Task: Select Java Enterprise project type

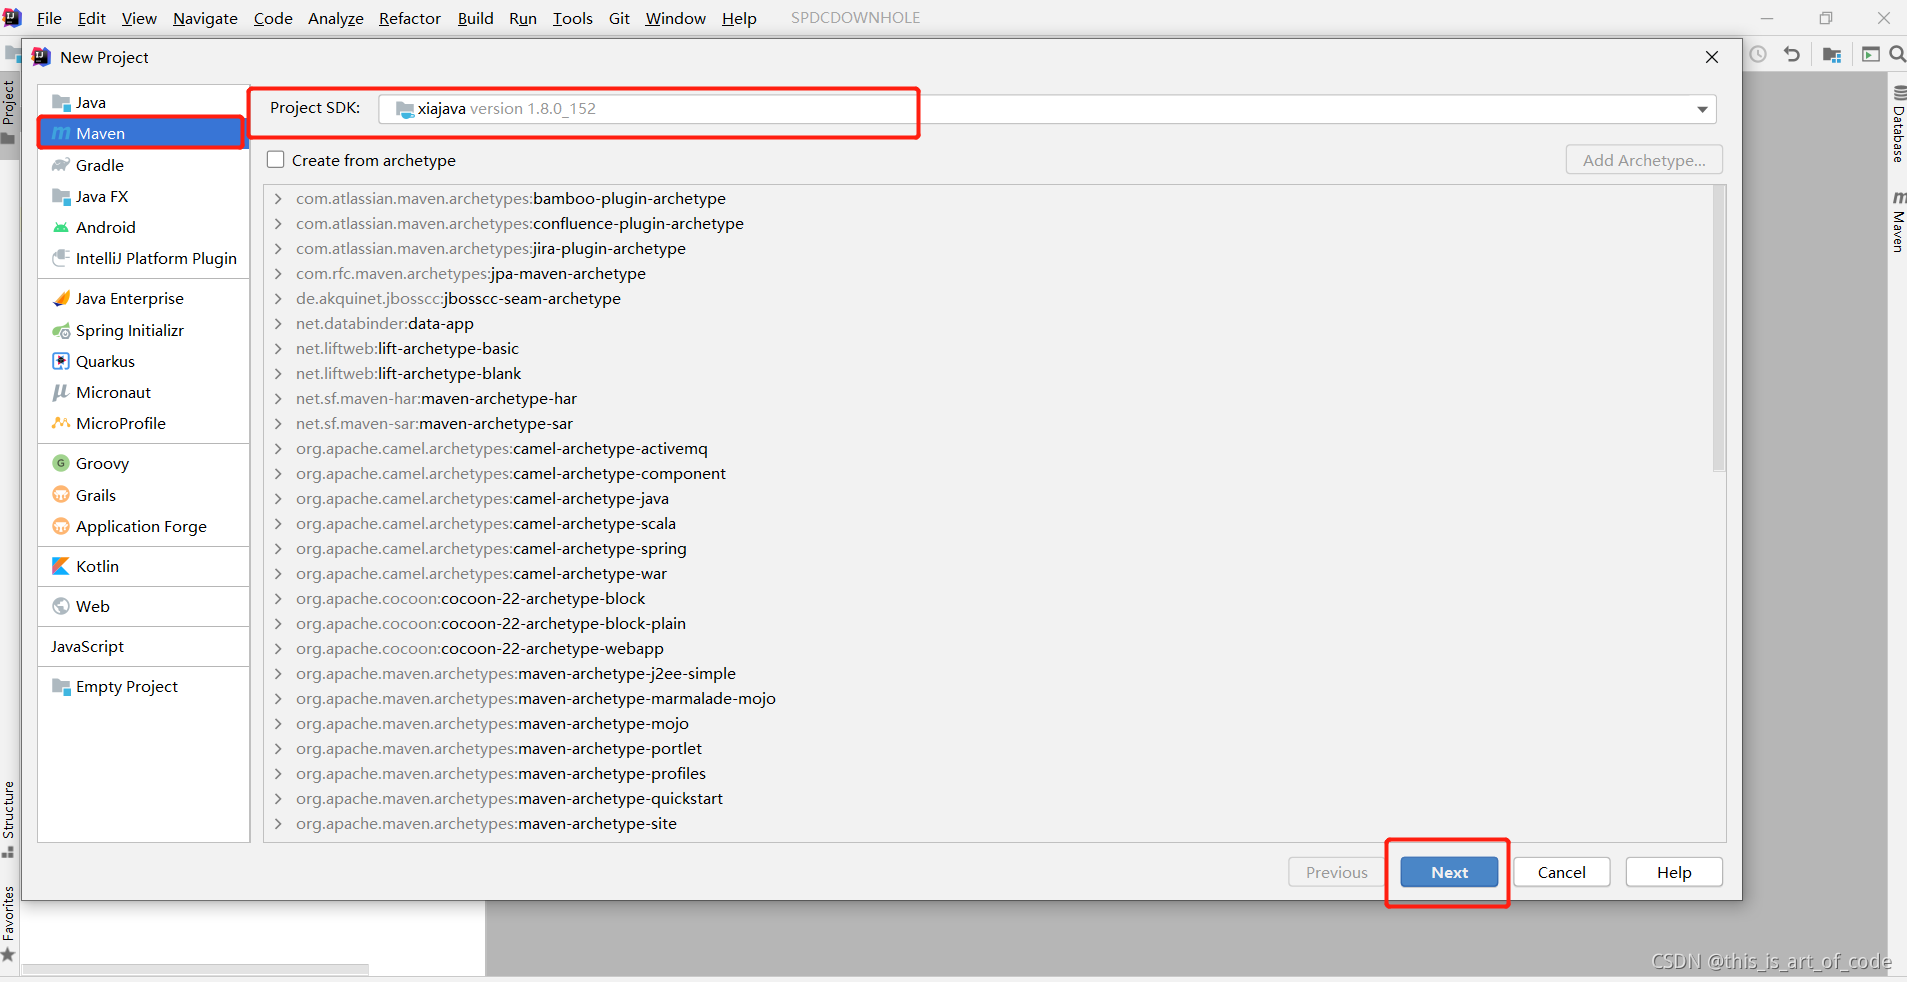Action: (x=143, y=298)
